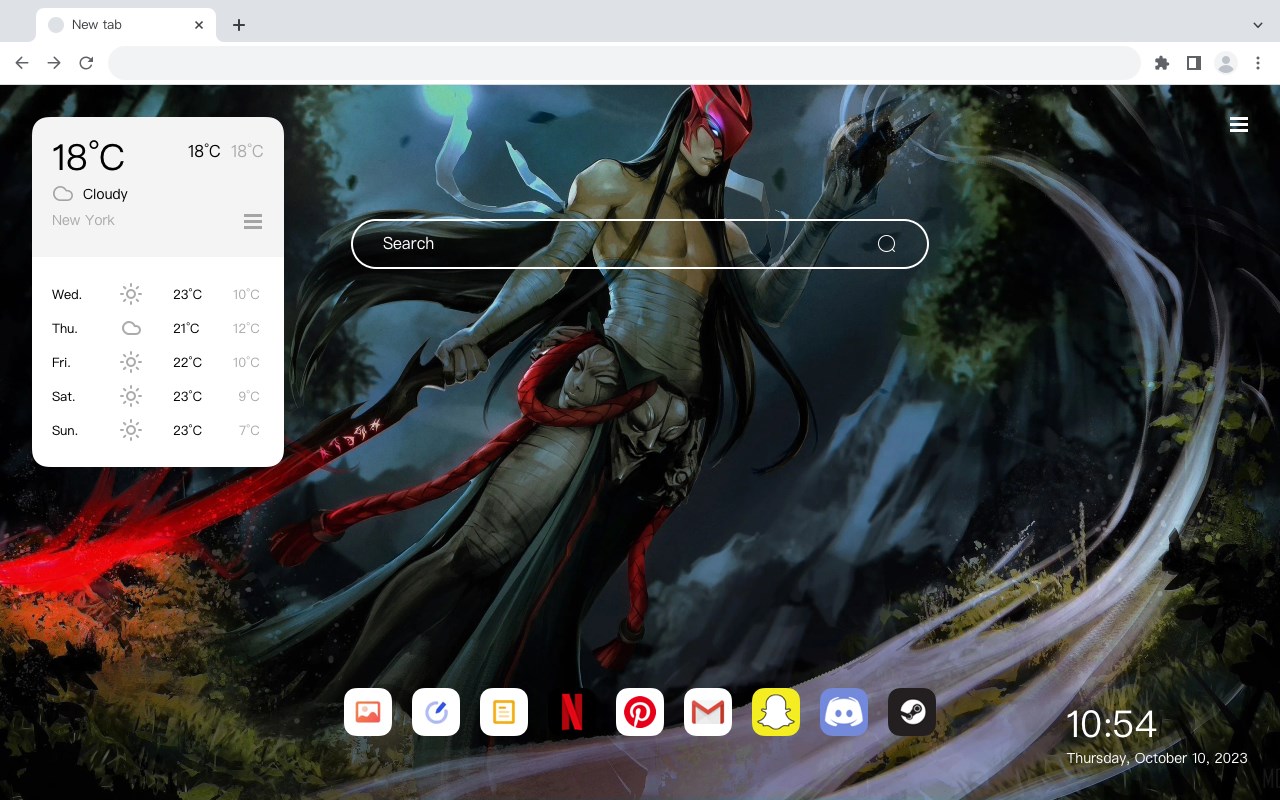Viewport: 1280px width, 800px height.
Task: Open the weather widget menu icon
Action: [253, 221]
